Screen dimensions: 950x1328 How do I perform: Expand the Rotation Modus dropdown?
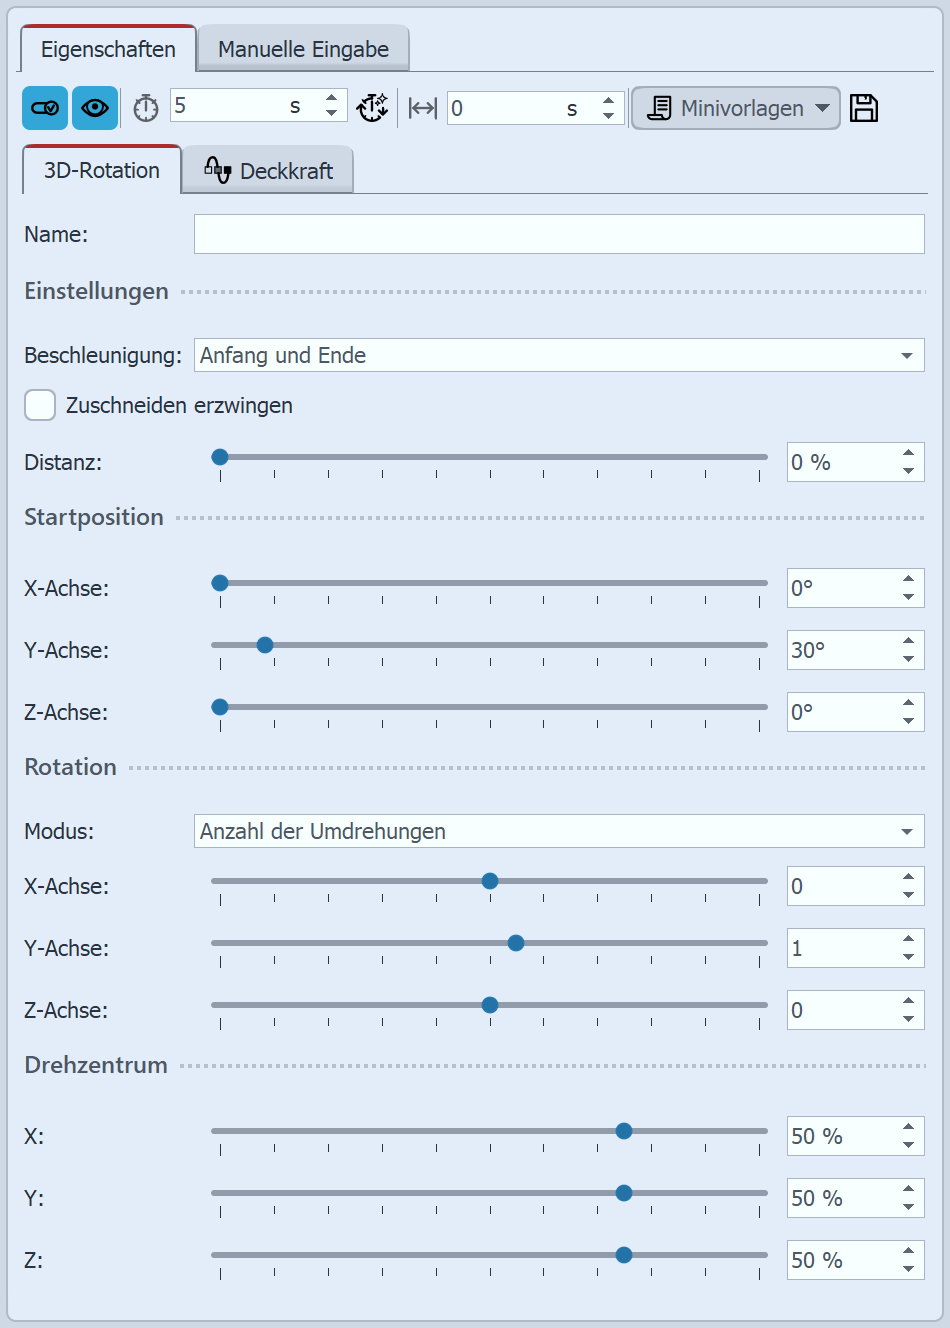tap(906, 832)
